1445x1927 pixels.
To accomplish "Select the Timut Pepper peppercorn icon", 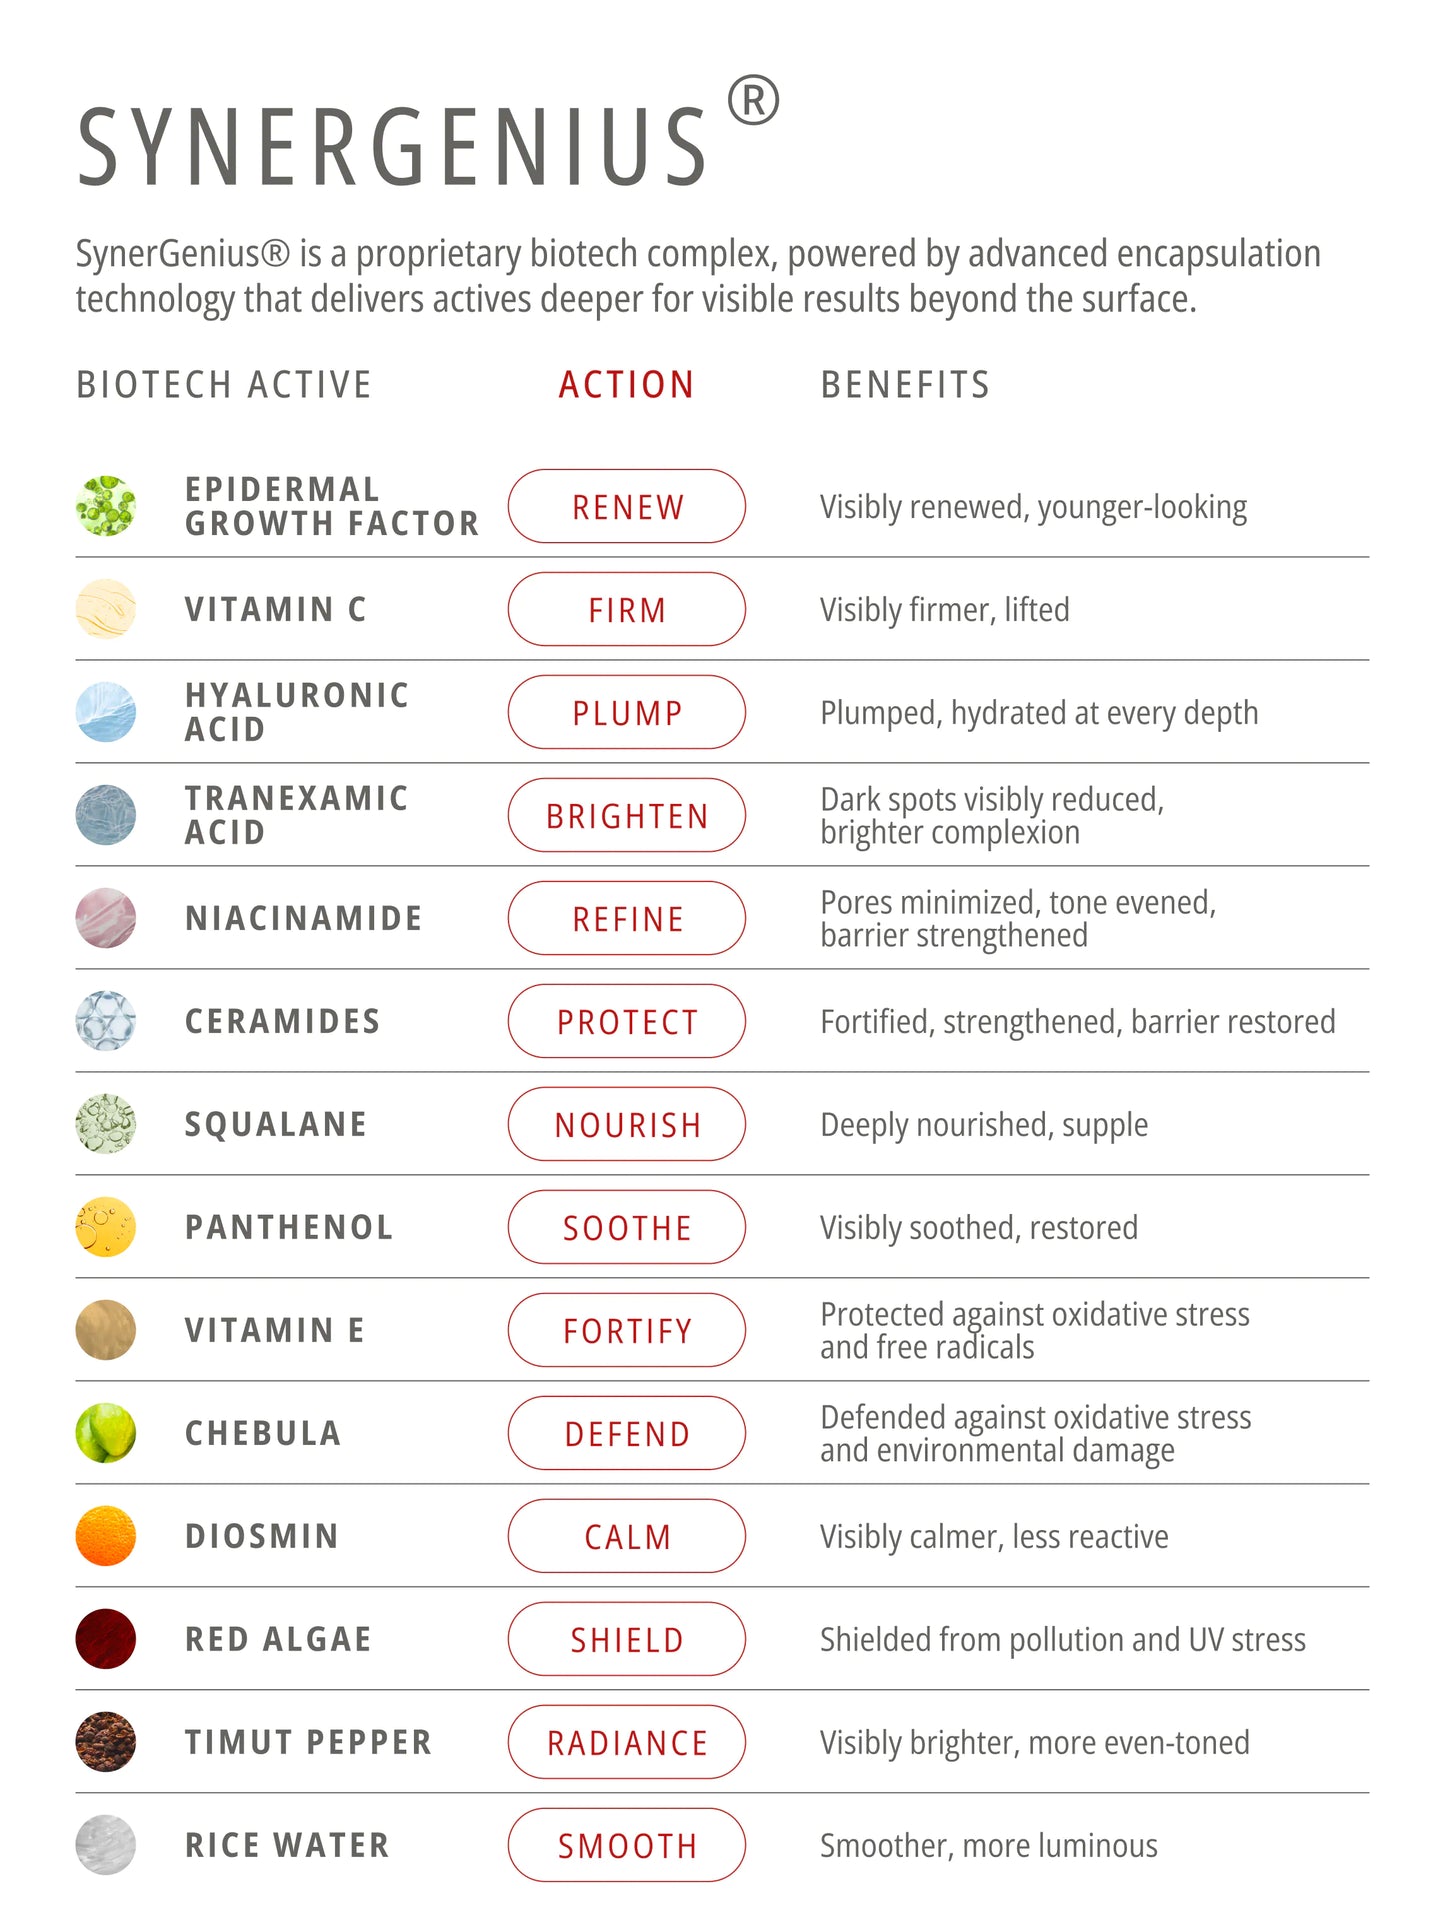I will 106,1742.
